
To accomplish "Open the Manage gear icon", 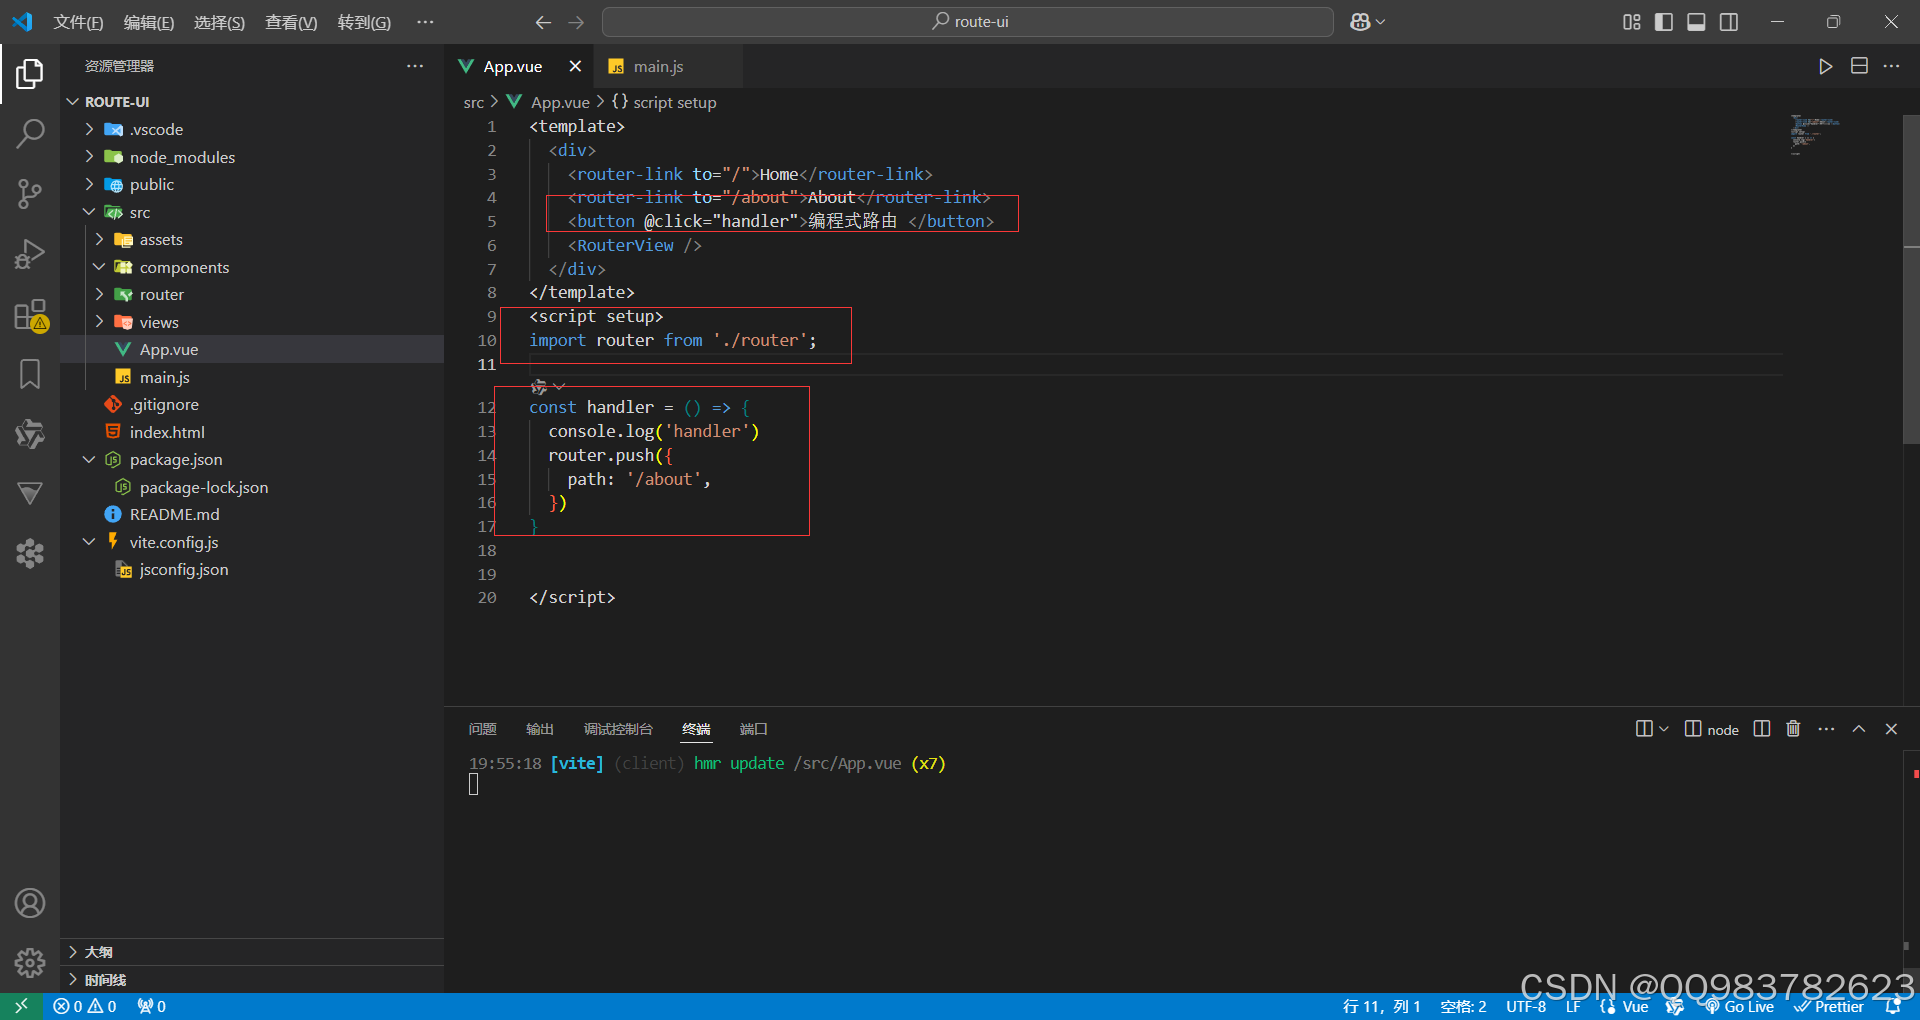I will click(30, 963).
